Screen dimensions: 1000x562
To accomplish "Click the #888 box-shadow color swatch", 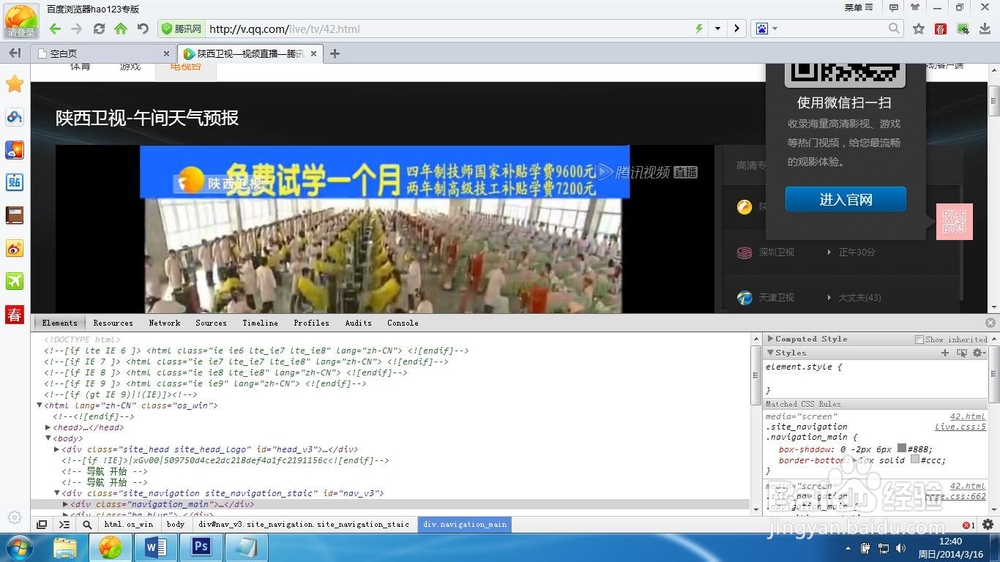I will coord(902,448).
